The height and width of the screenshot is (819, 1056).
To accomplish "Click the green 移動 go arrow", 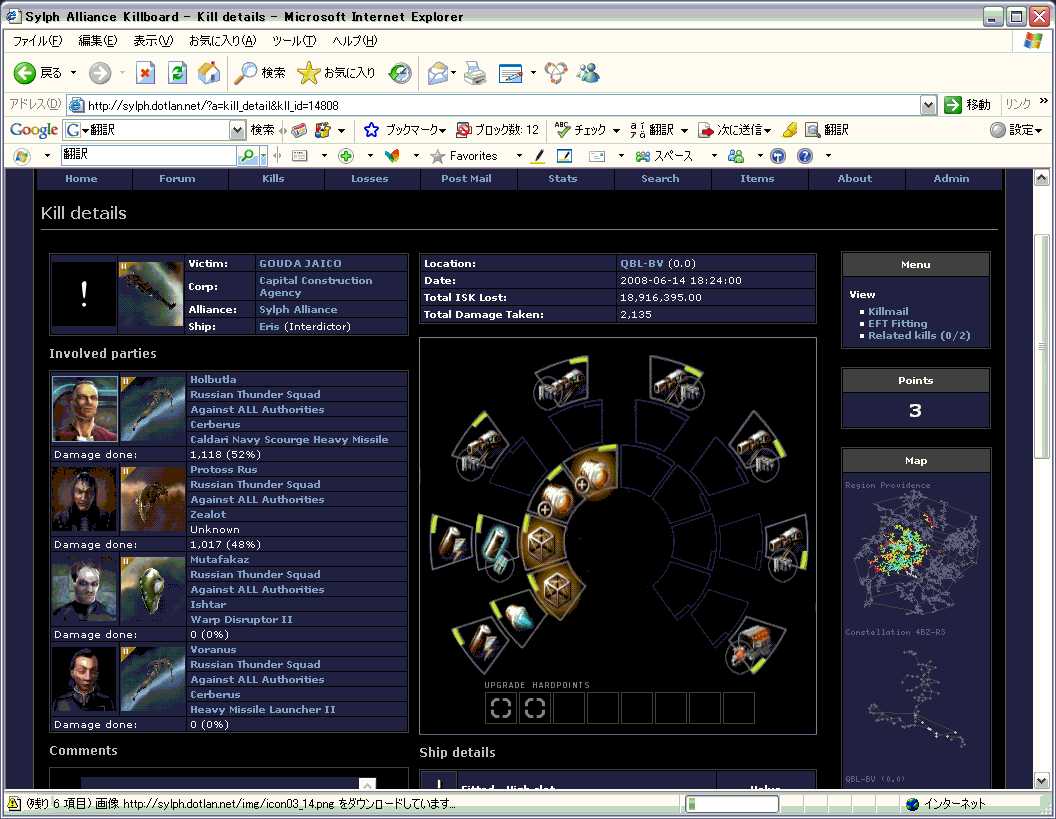I will point(952,104).
